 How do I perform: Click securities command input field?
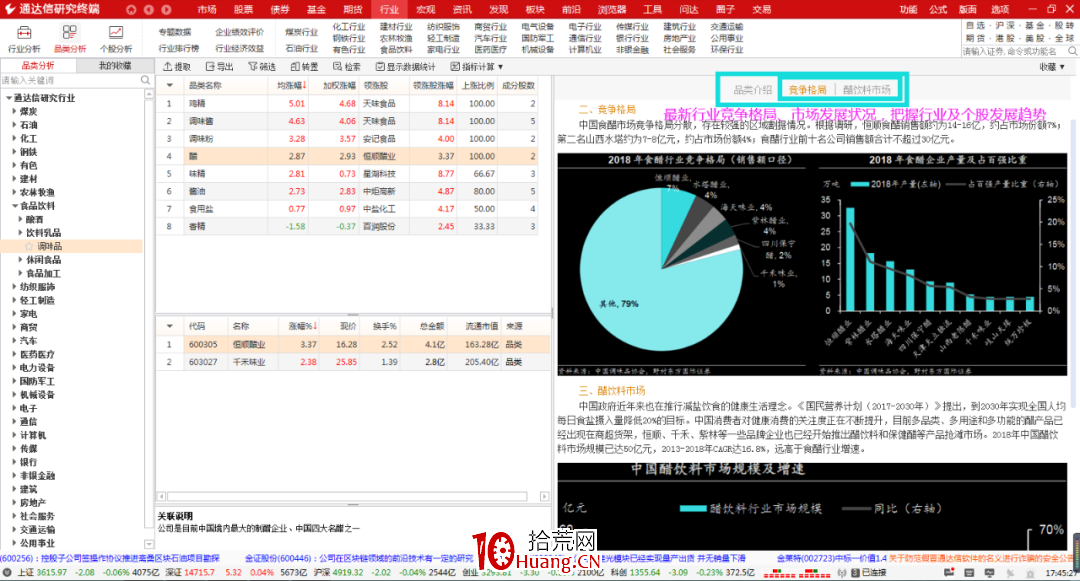(1015, 51)
